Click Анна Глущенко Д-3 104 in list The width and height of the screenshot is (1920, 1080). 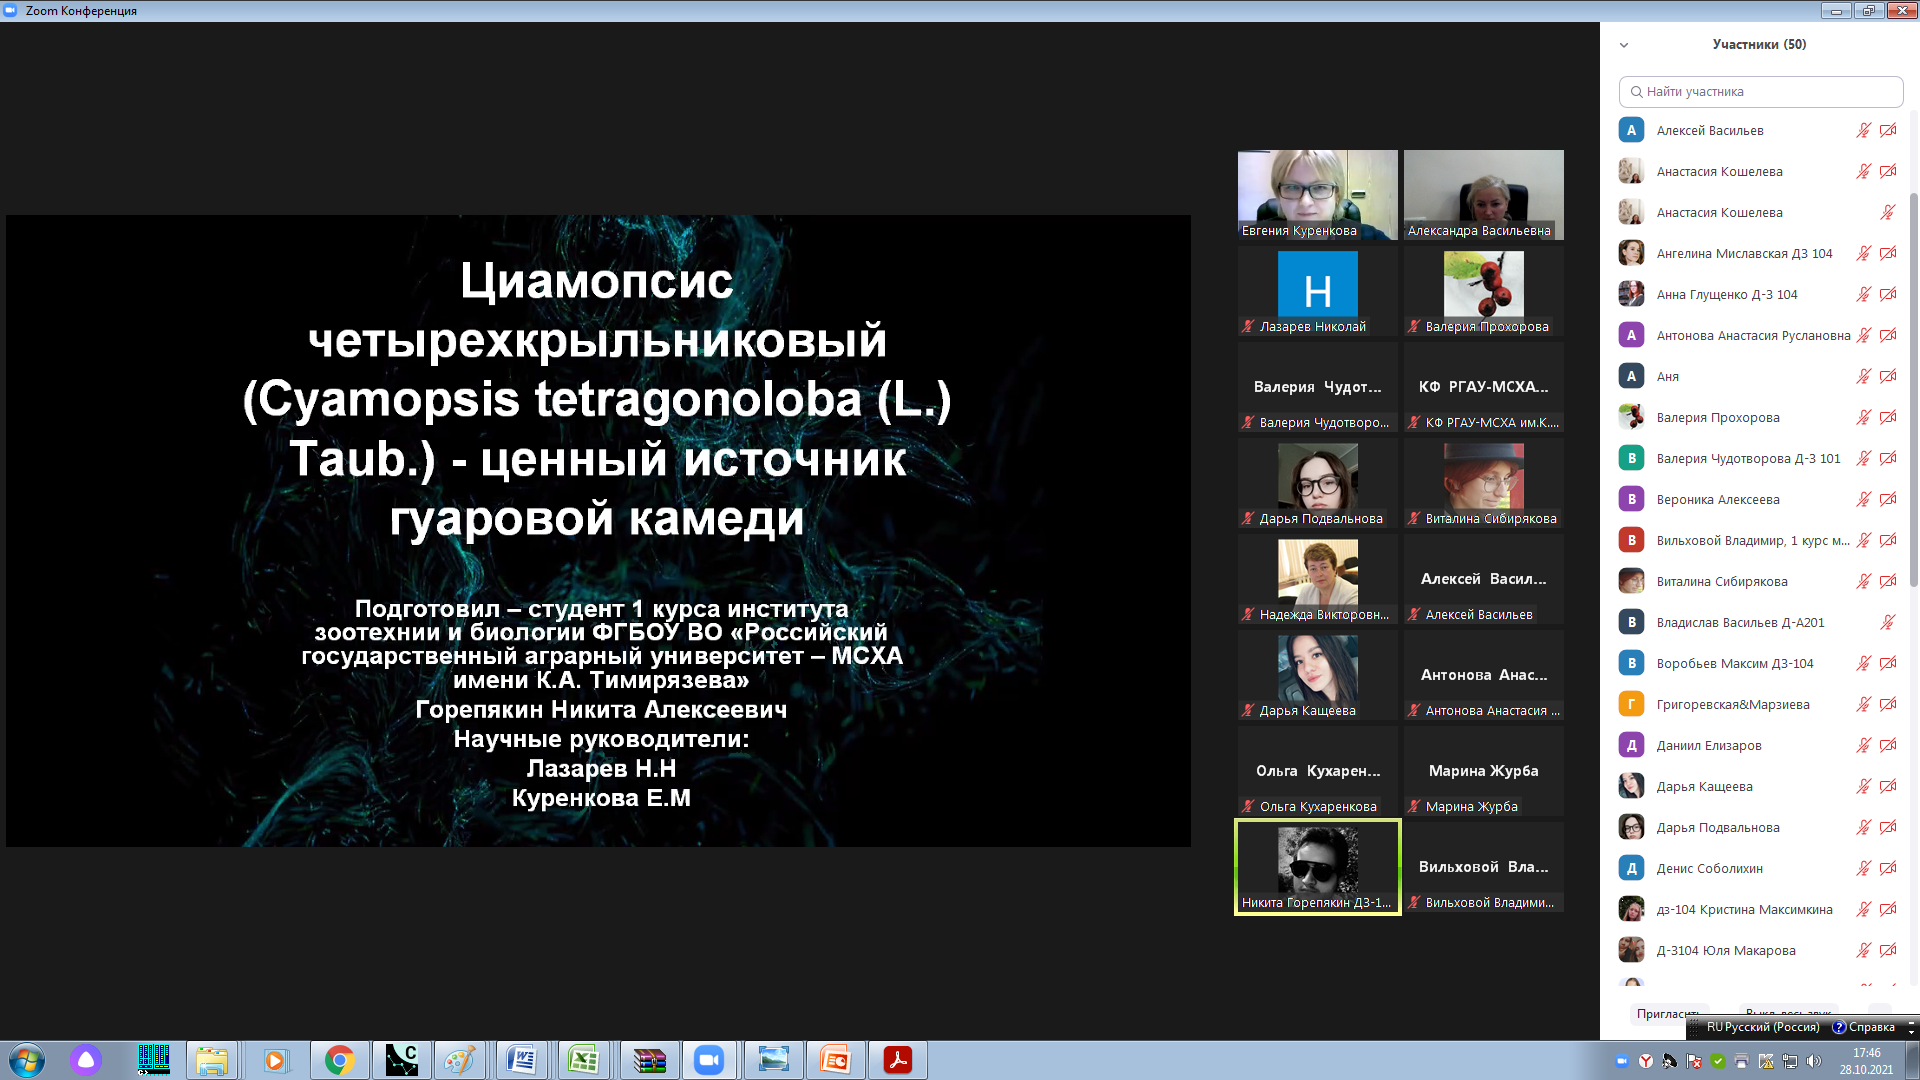[x=1726, y=295]
